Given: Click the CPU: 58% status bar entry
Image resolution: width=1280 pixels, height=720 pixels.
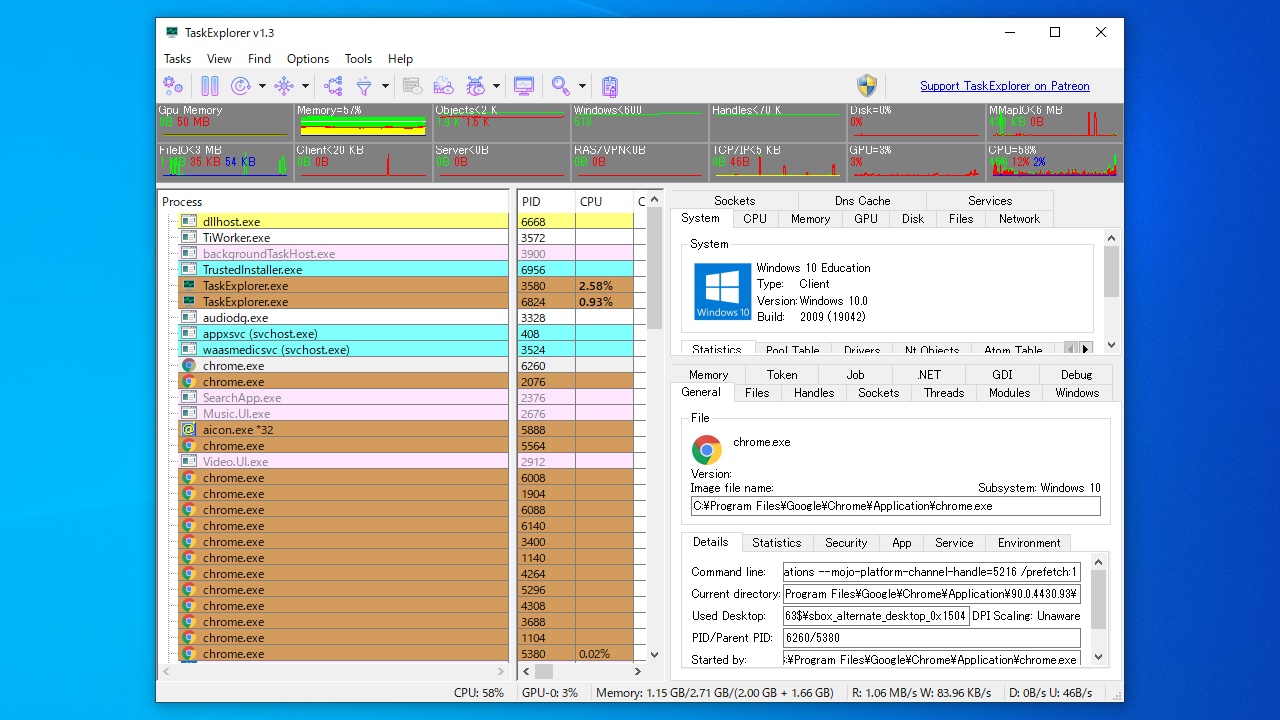Looking at the screenshot, I should (479, 692).
